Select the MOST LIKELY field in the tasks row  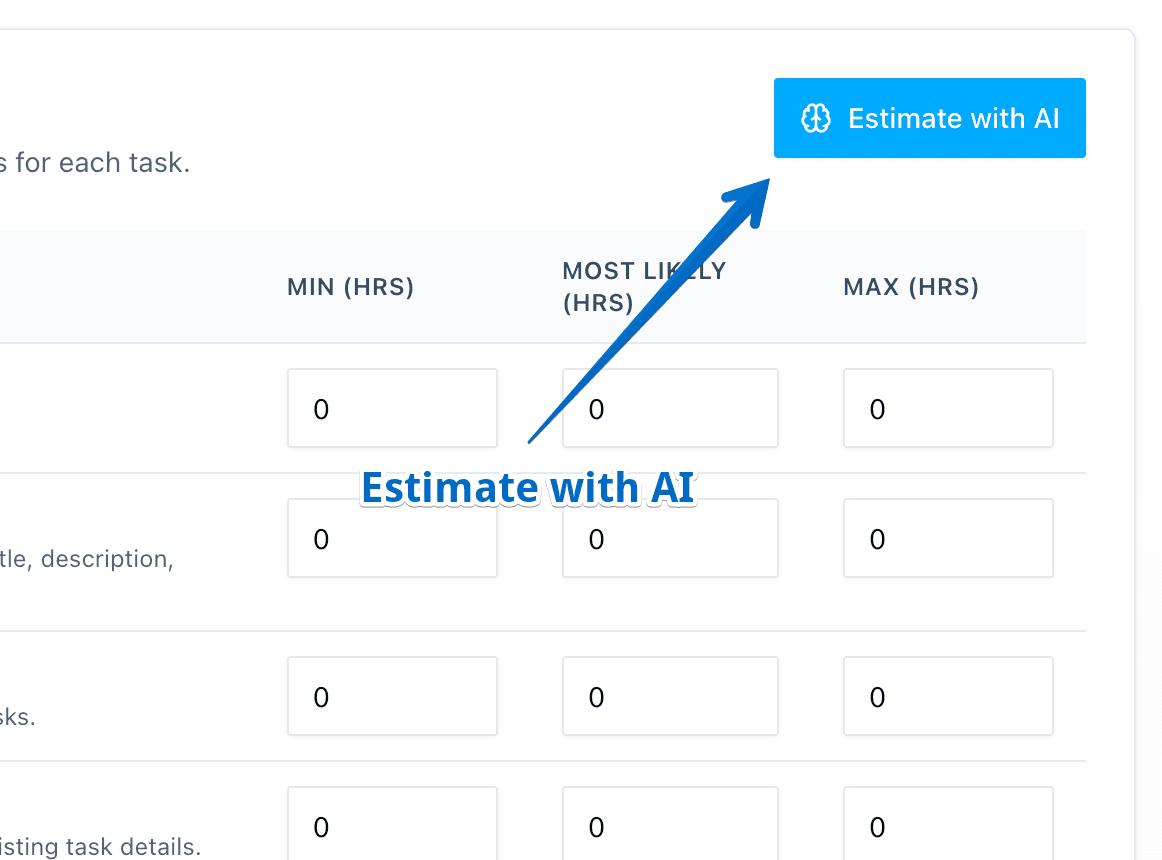click(670, 696)
